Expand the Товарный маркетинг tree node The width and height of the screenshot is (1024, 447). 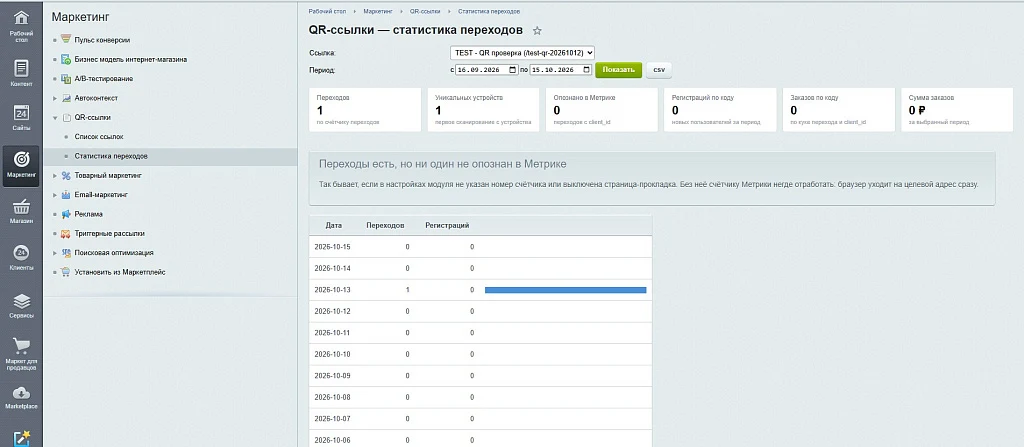pyautogui.click(x=55, y=176)
